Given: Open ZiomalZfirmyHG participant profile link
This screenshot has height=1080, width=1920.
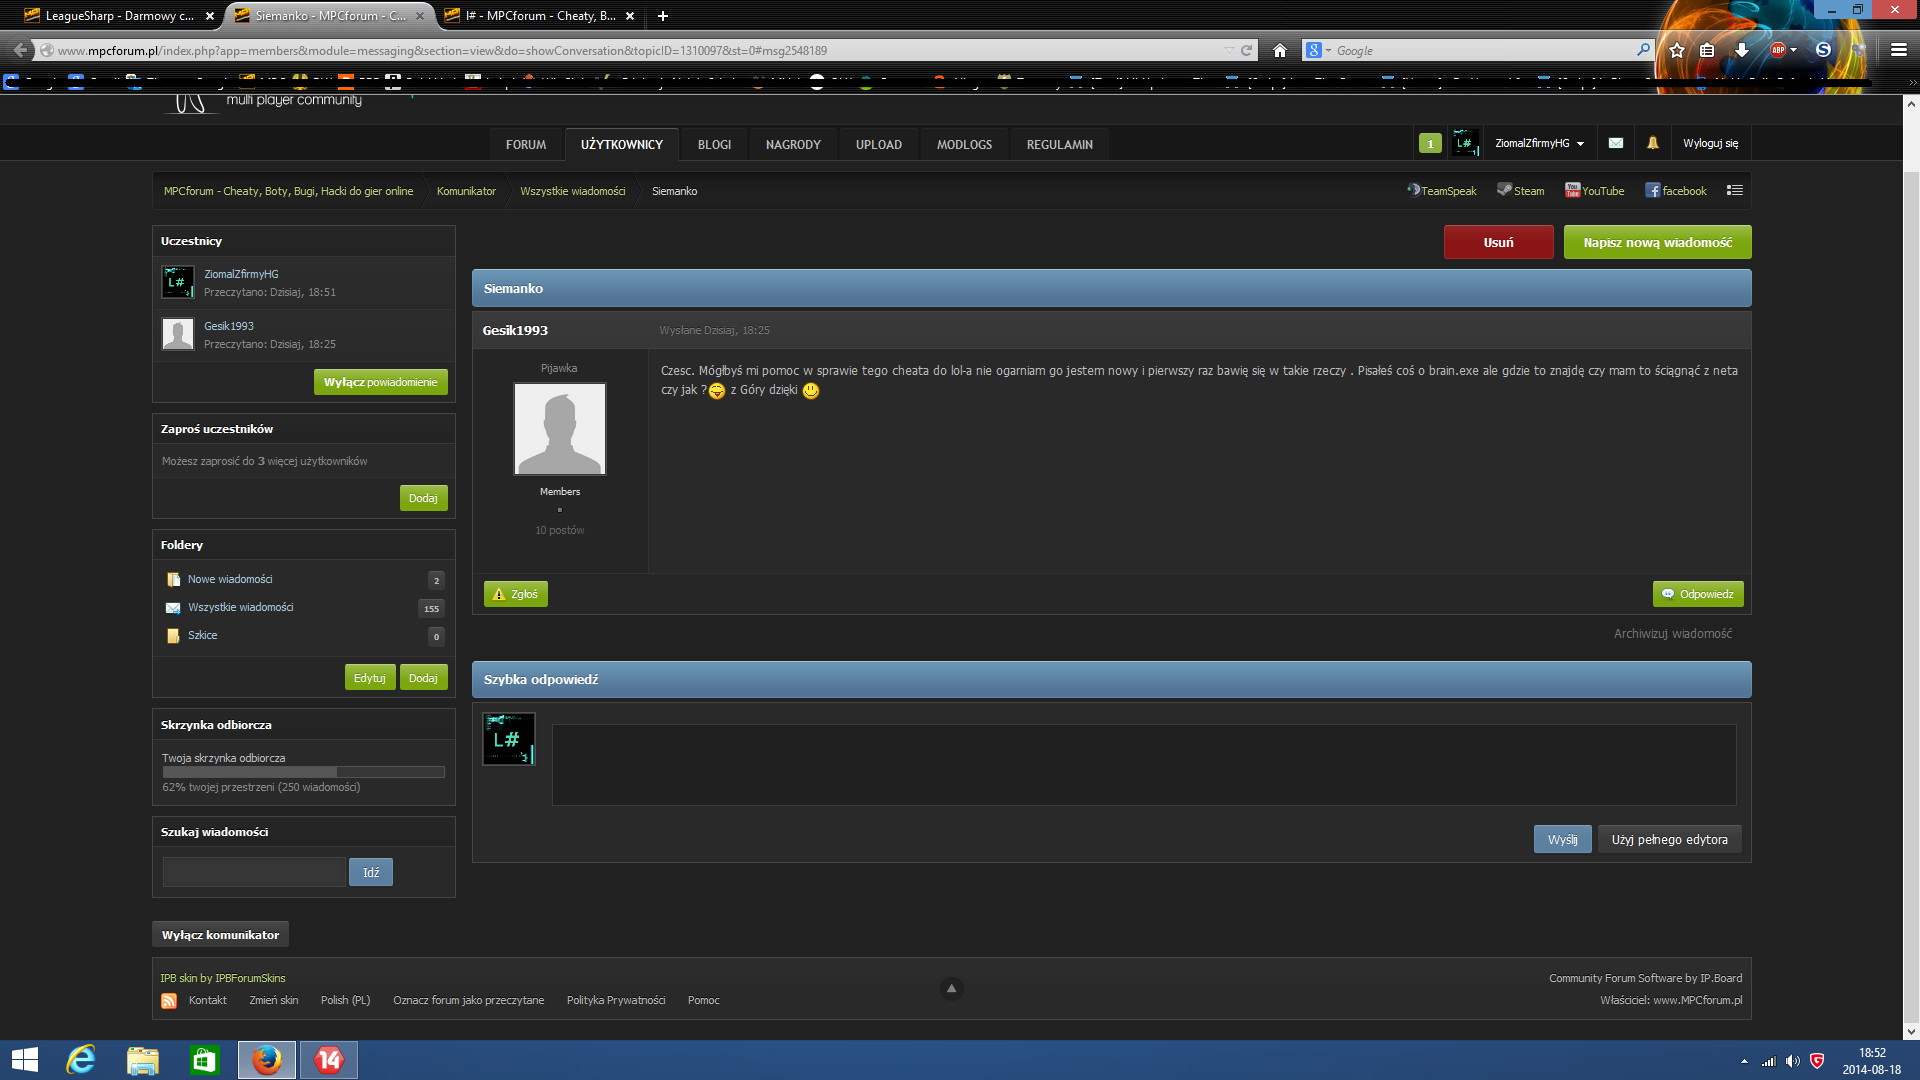Looking at the screenshot, I should 241,274.
